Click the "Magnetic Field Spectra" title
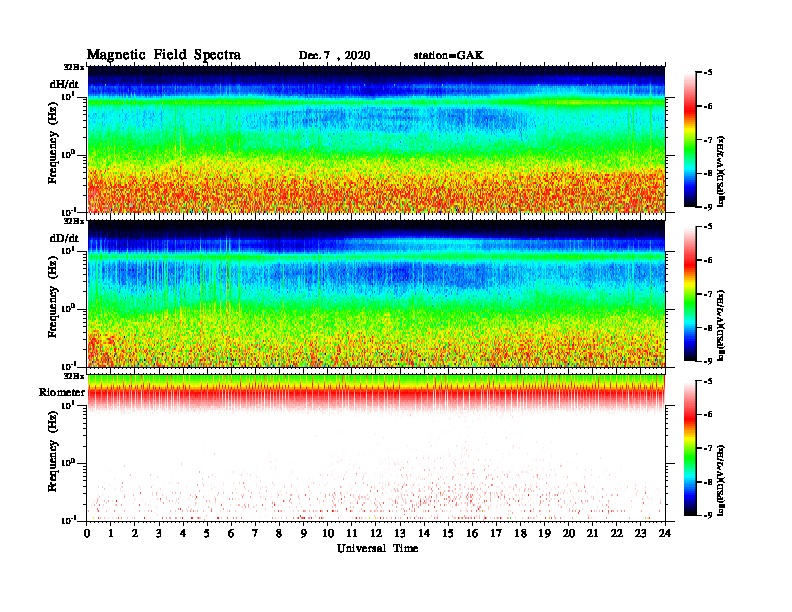The width and height of the screenshot is (792, 612). point(164,55)
